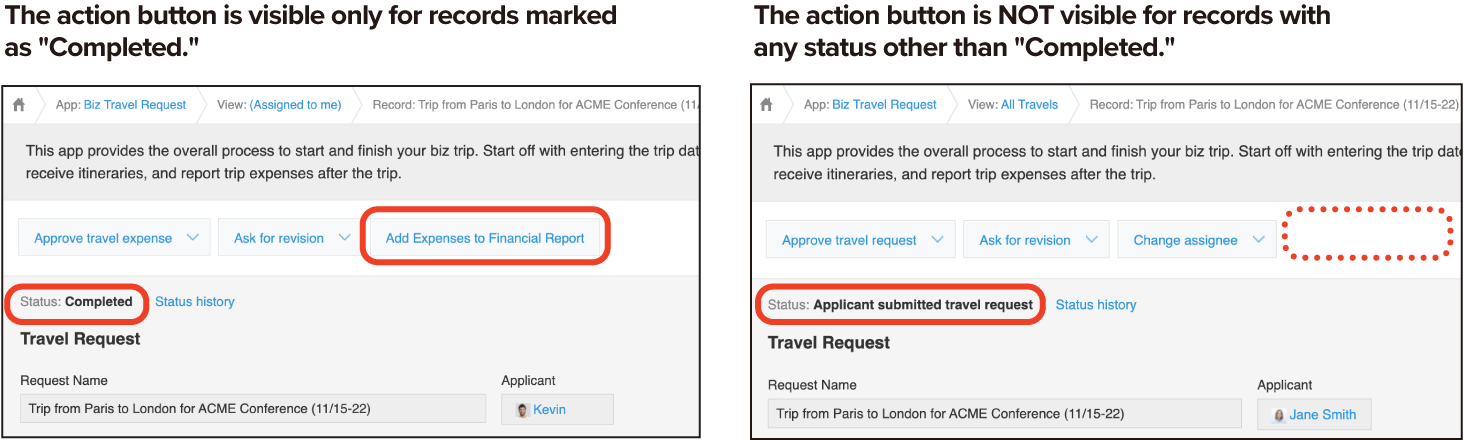Image resolution: width=1464 pixels, height=440 pixels.
Task: Open the All Travels view breadcrumb
Action: tap(1029, 104)
